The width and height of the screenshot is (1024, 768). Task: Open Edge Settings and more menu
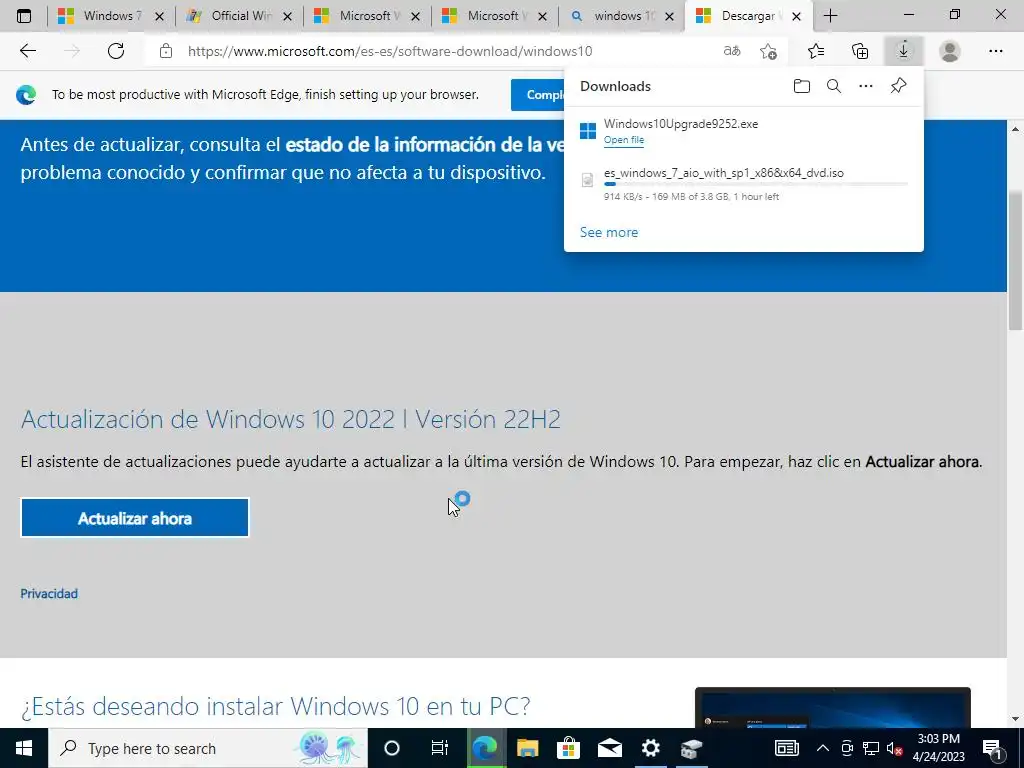[995, 51]
